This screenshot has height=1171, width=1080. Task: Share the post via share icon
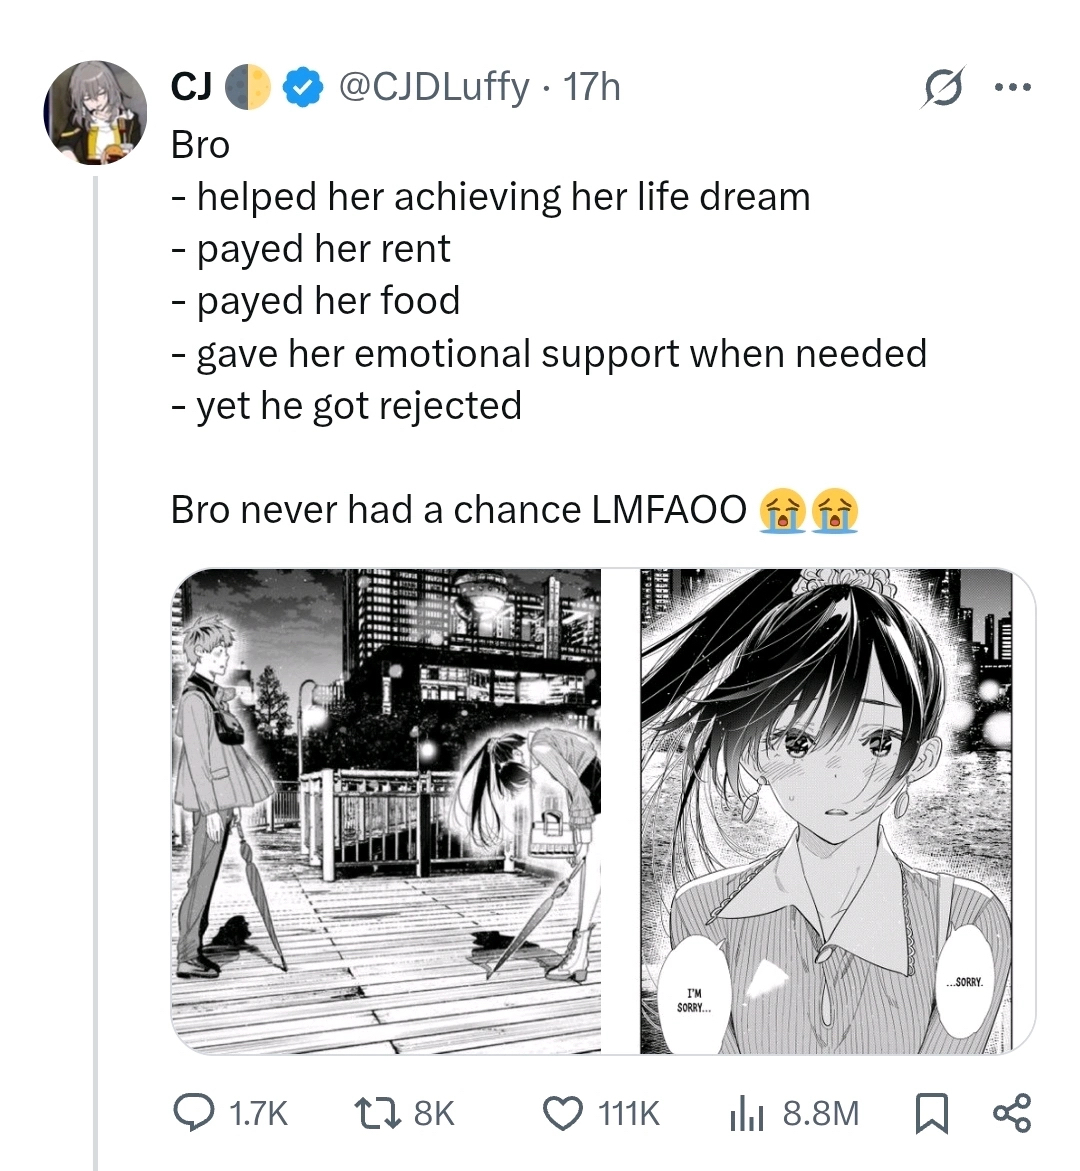pos(1012,1113)
